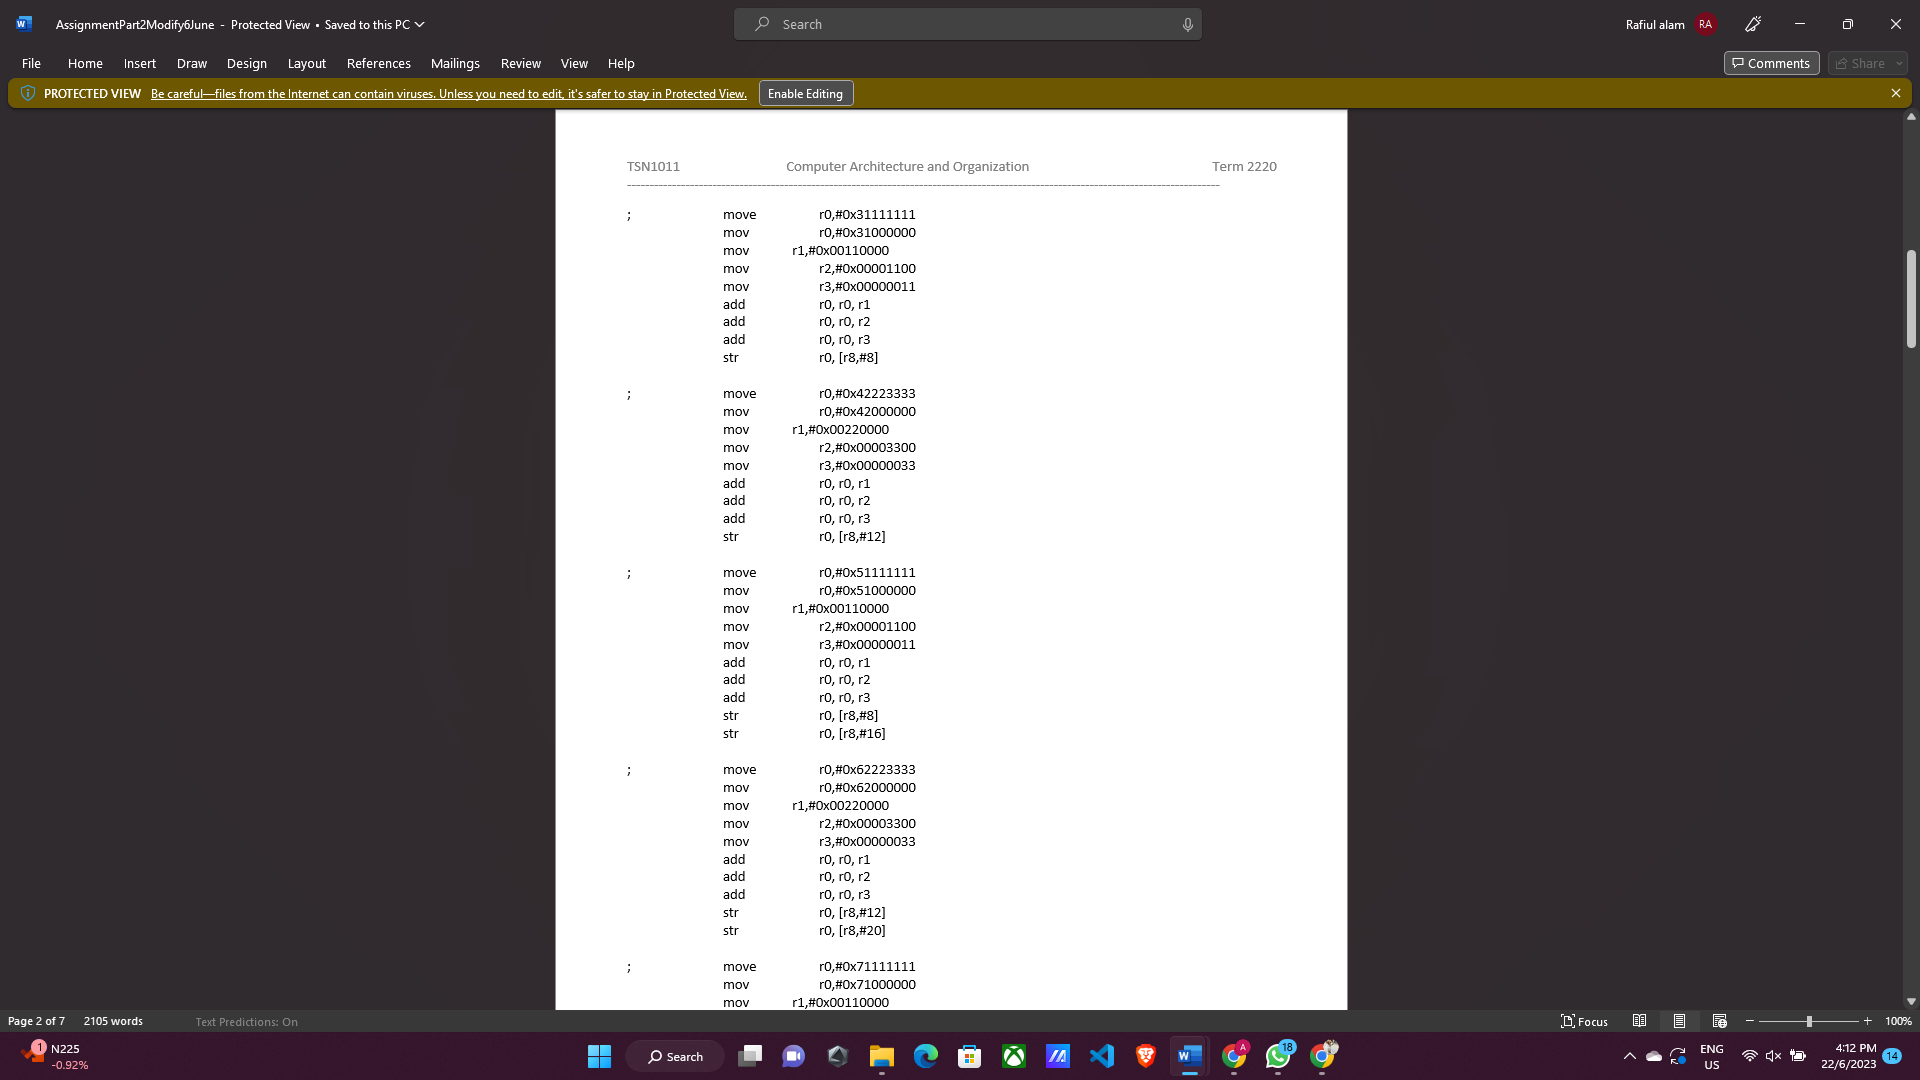
Task: Expand hidden system tray icons chevron
Action: [x=1629, y=1056]
